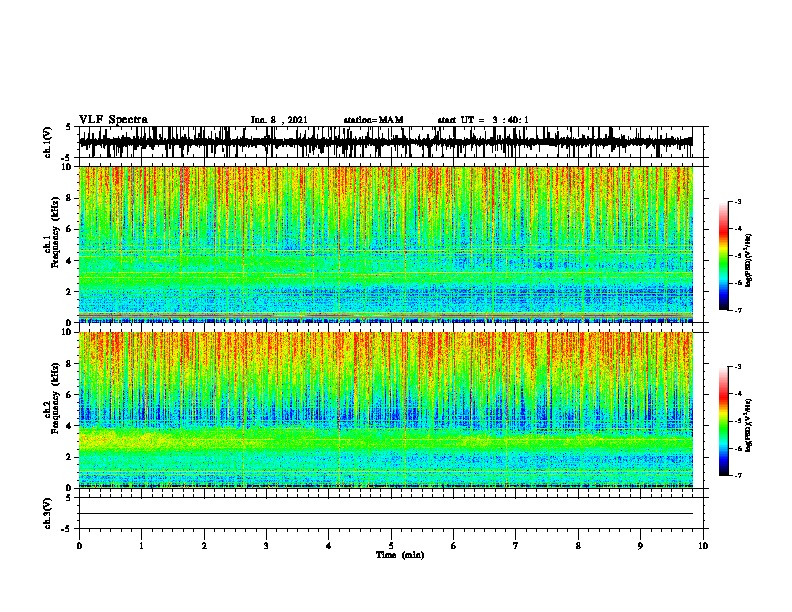This screenshot has height=612, width=792.
Task: Click time axis tick label 9
Action: [x=640, y=546]
